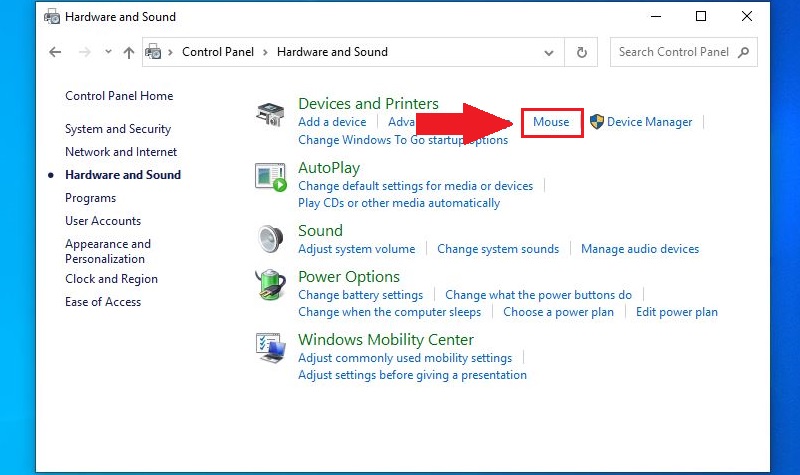Open Manage audio devices

[640, 249]
